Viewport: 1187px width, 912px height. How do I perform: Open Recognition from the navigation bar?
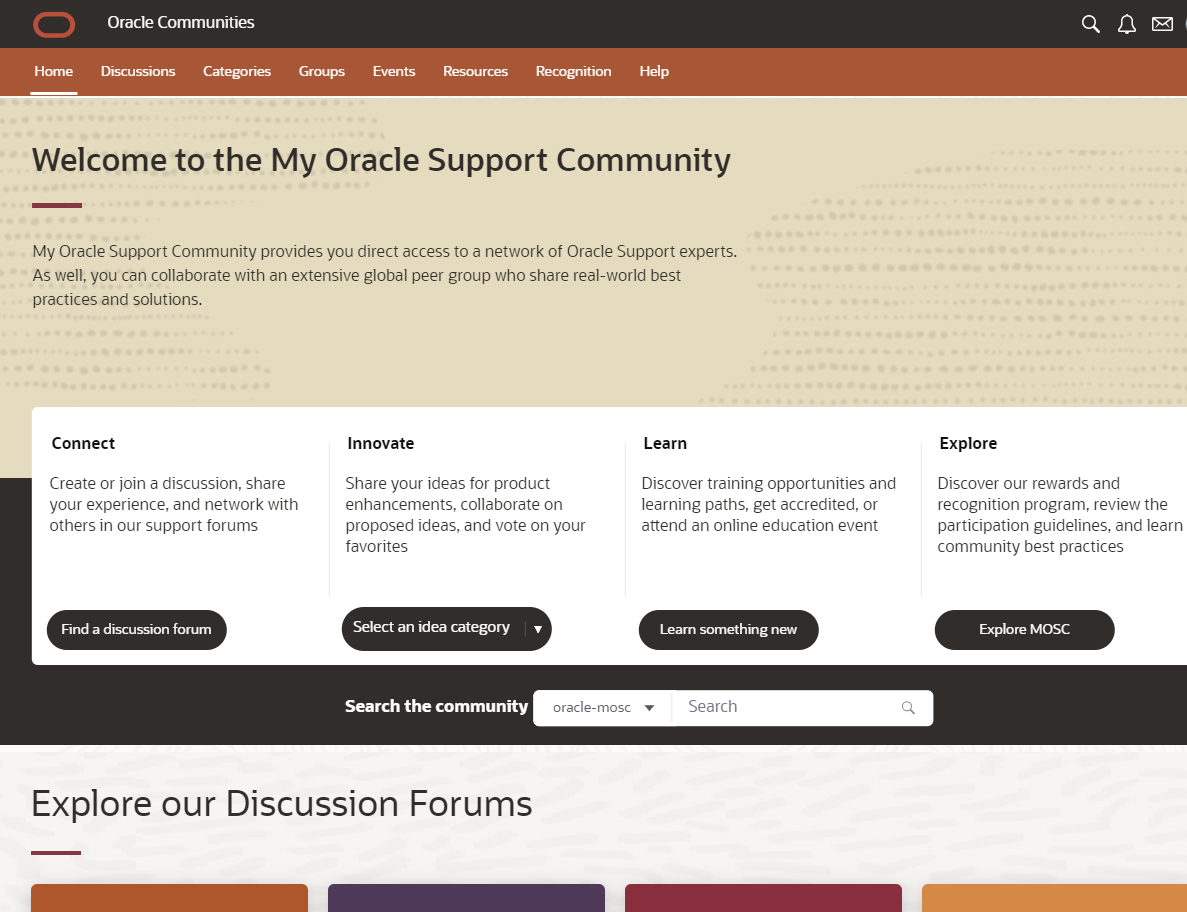(573, 72)
